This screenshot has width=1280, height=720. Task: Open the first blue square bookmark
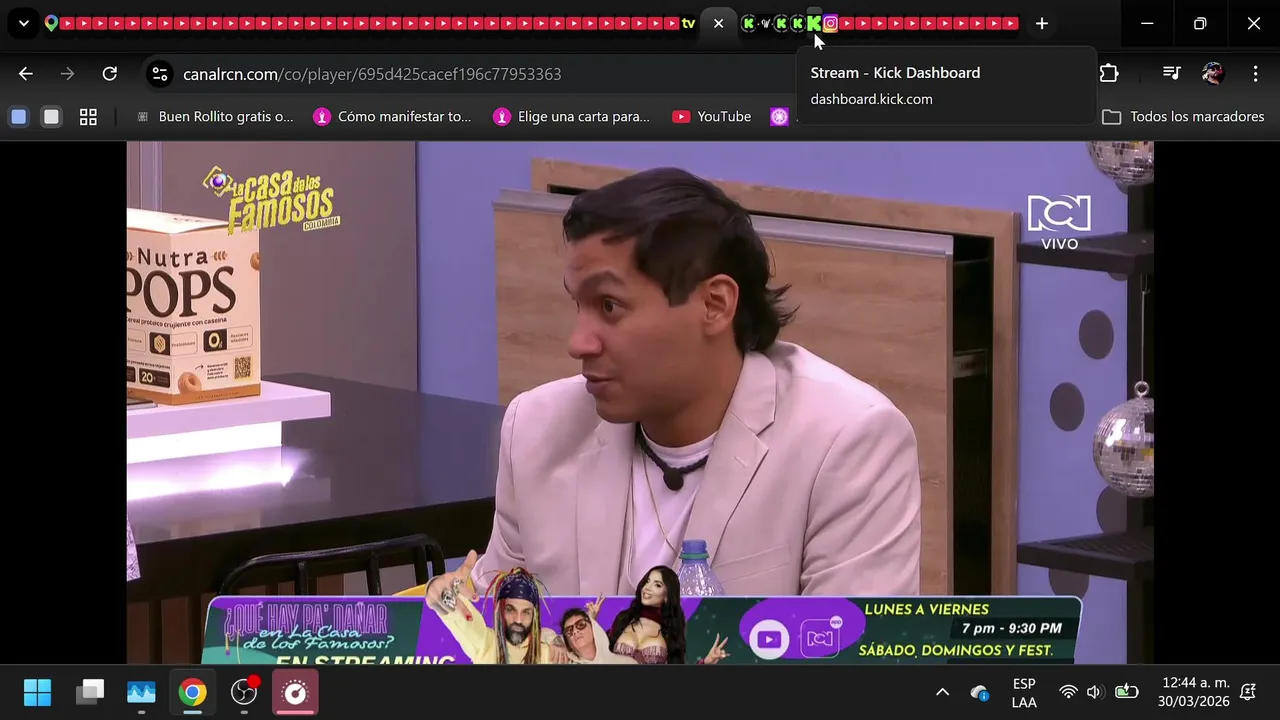coord(19,117)
